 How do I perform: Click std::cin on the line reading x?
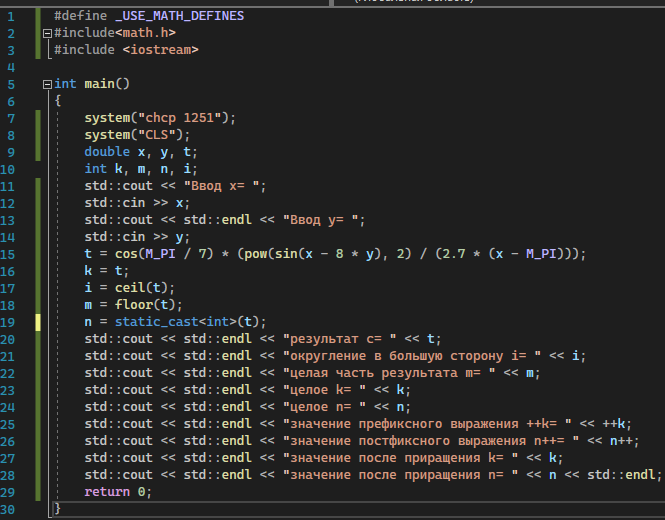click(115, 203)
